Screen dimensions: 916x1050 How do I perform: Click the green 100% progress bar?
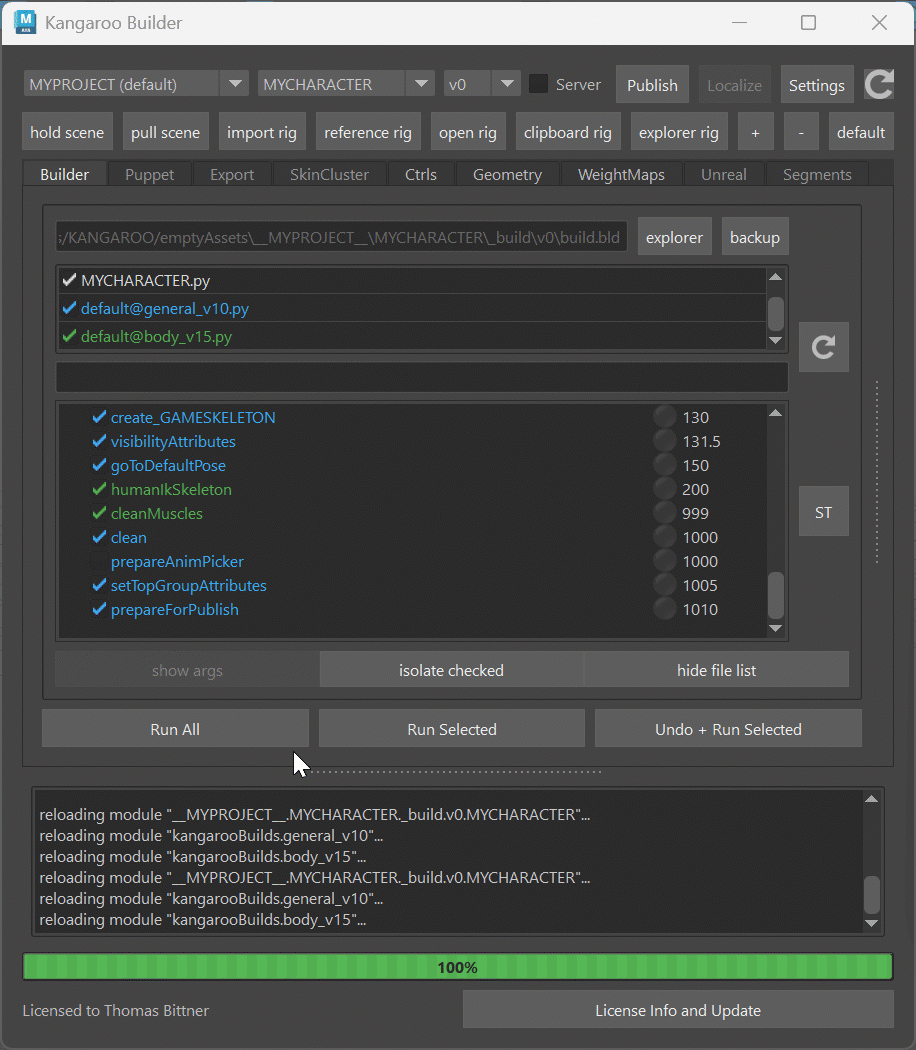point(457,967)
